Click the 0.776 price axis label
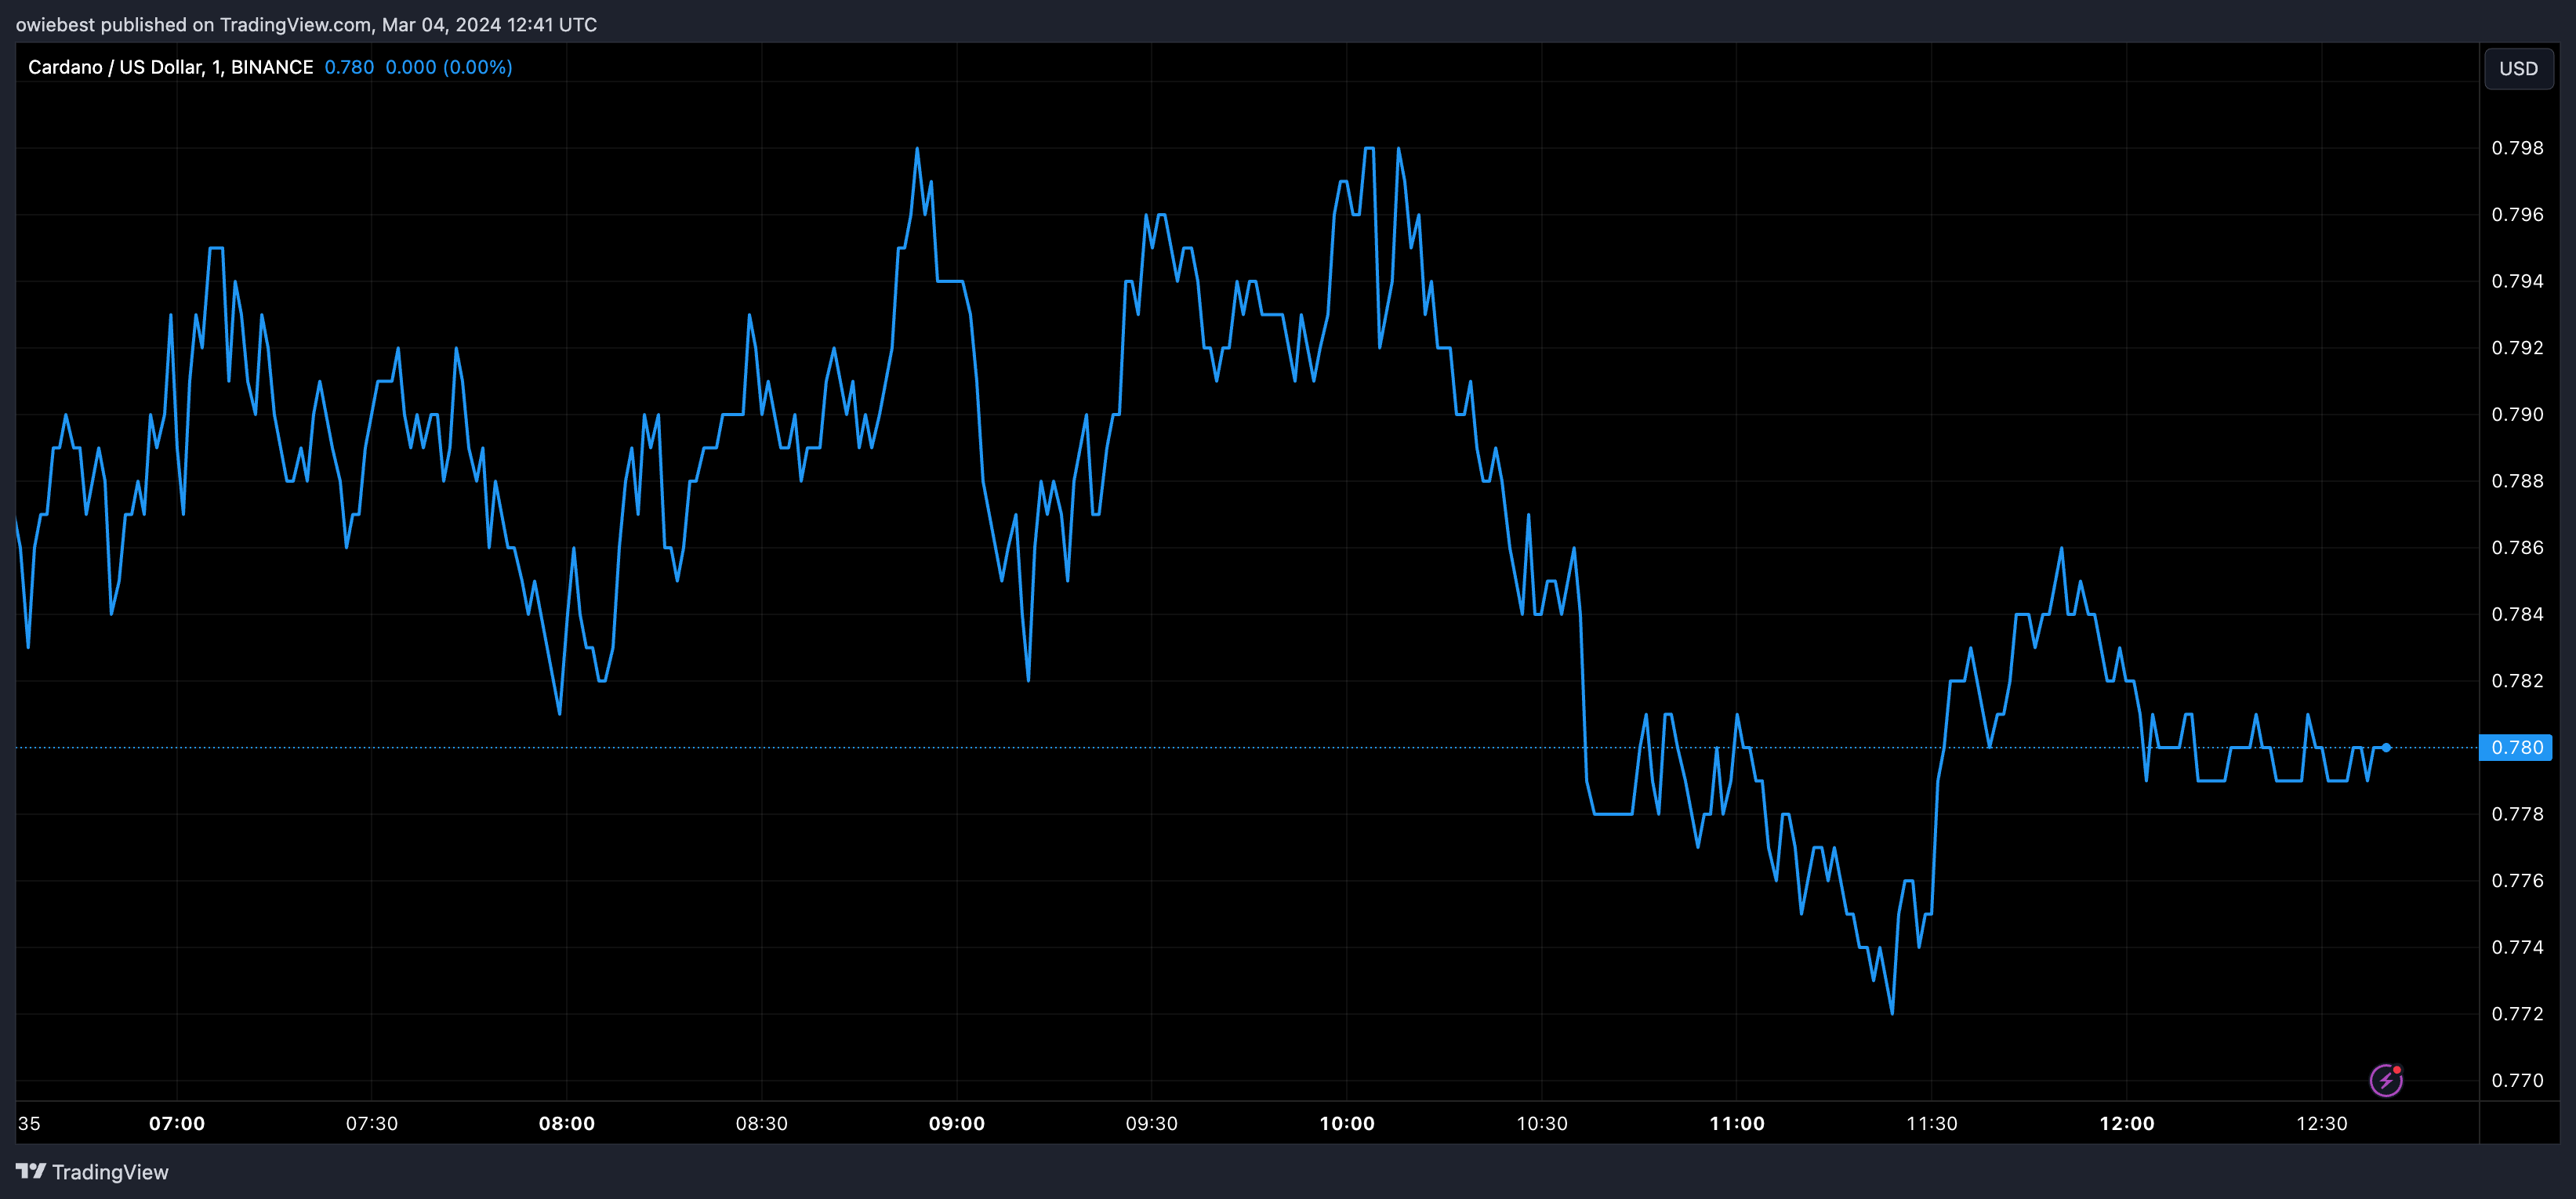This screenshot has width=2576, height=1199. tap(2517, 880)
